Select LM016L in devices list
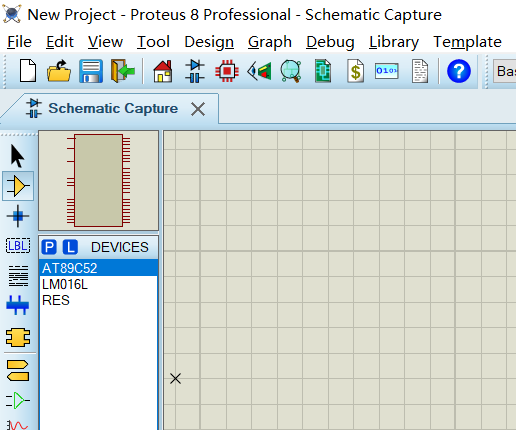 [x=98, y=284]
